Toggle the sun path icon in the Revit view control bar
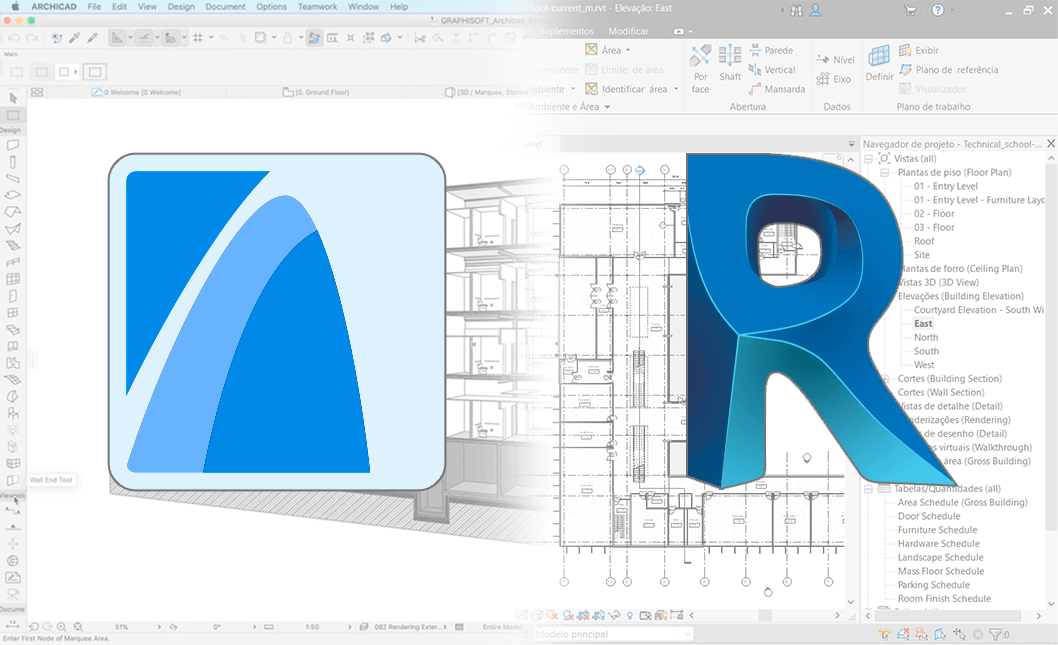This screenshot has width=1058, height=645. click(552, 615)
